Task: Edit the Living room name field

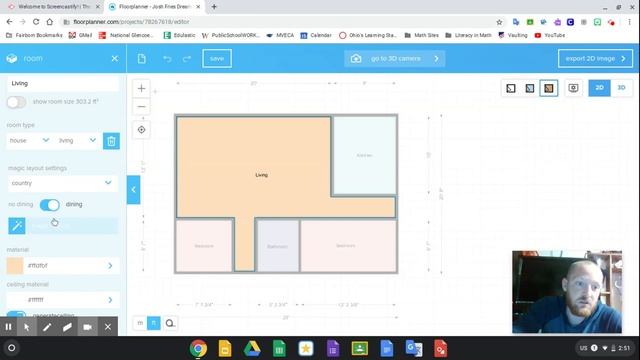Action: 62,83
